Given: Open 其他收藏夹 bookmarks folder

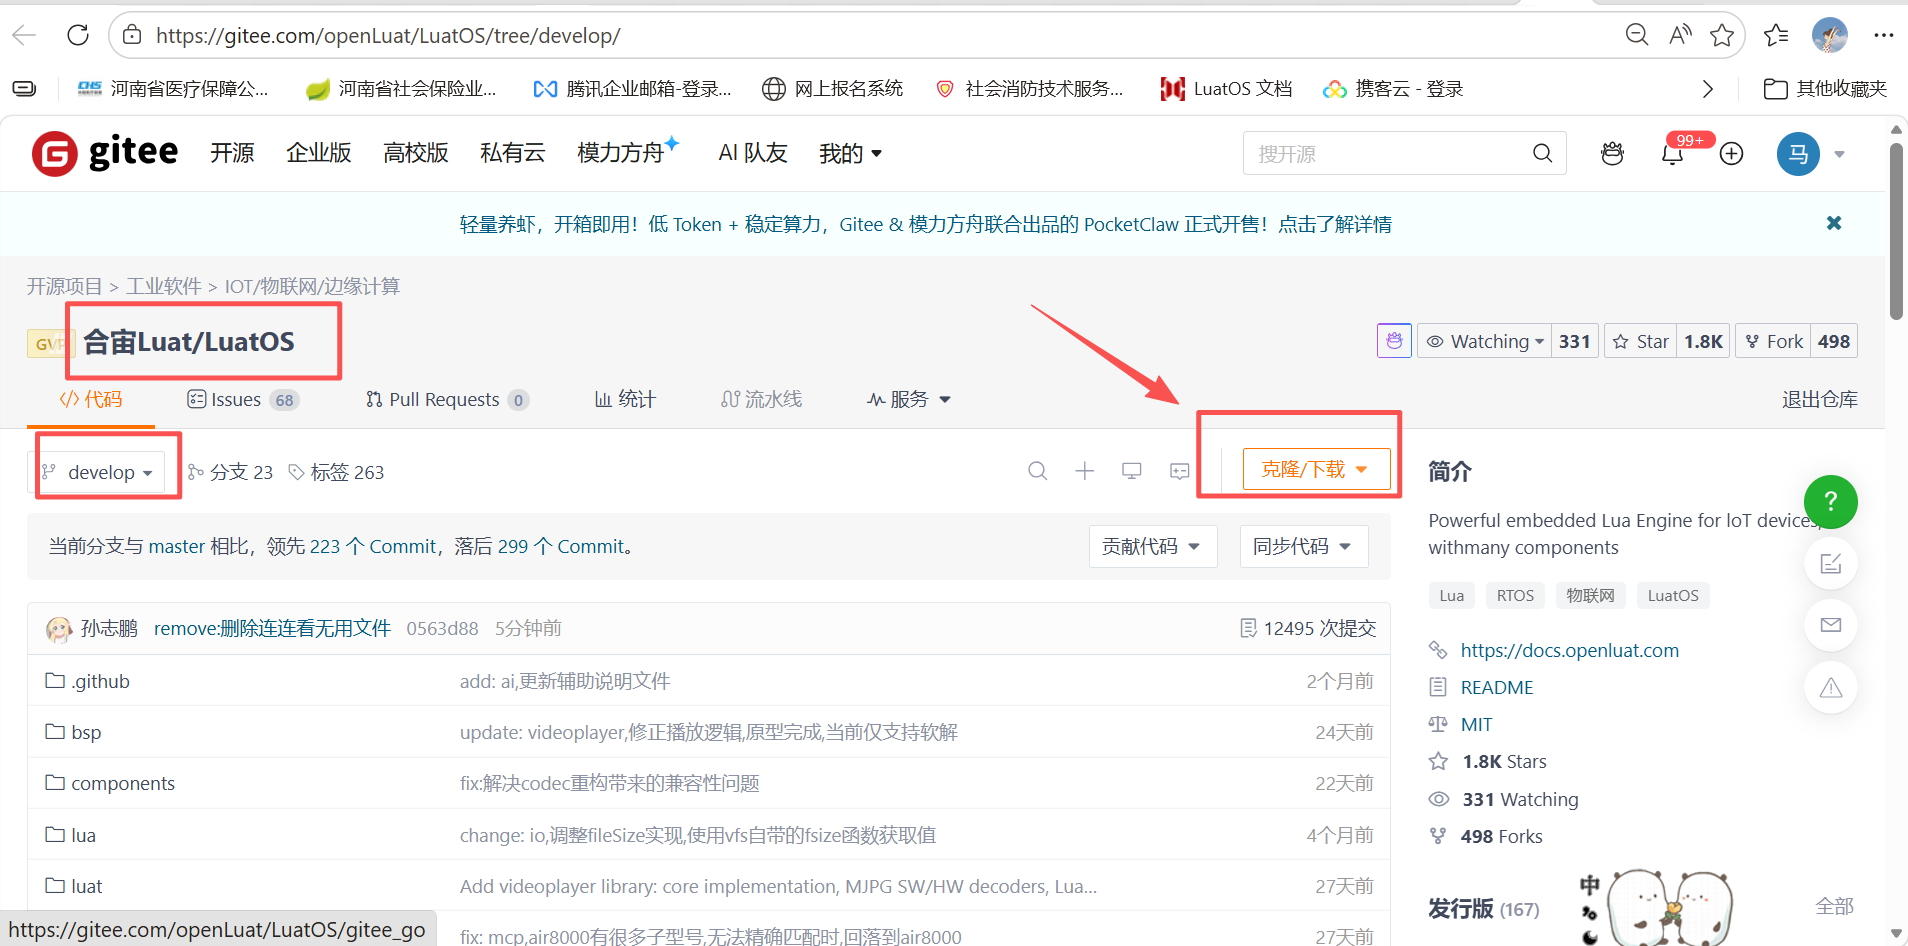Looking at the screenshot, I should point(1825,89).
